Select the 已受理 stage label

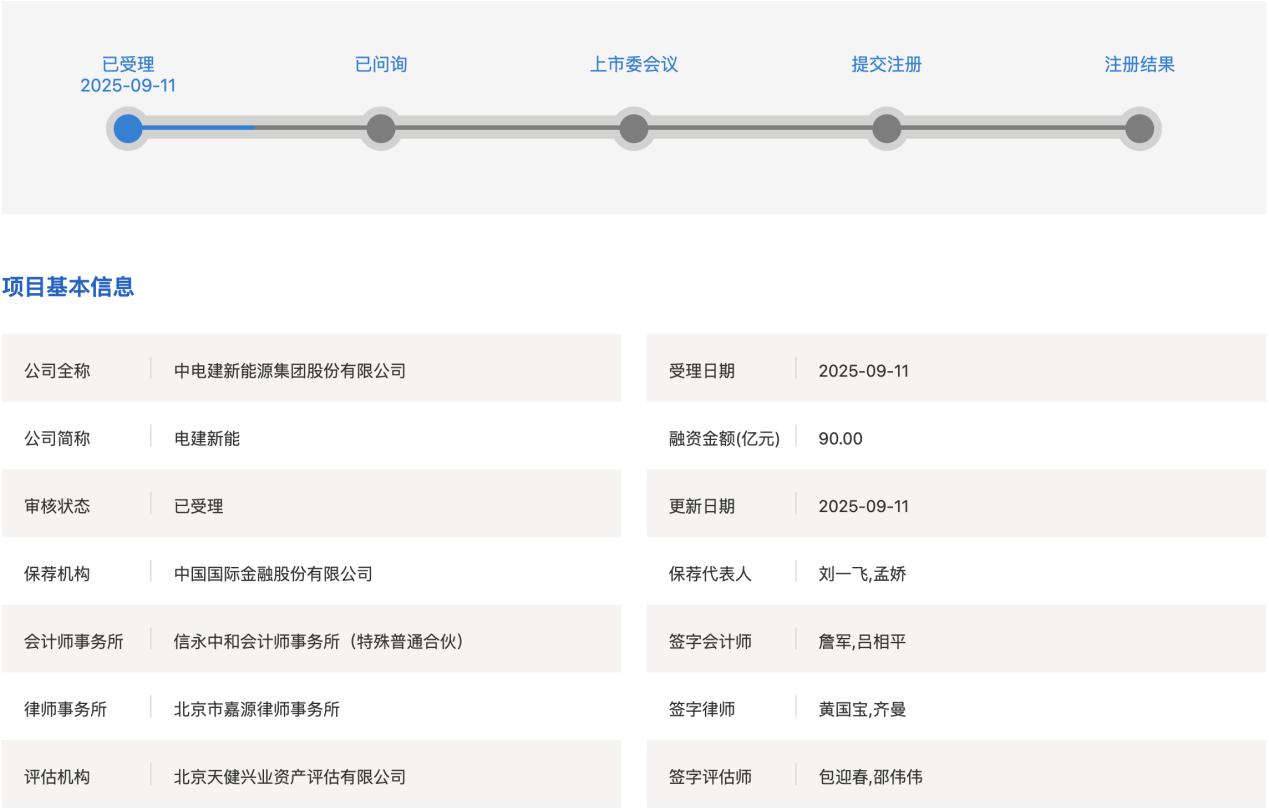click(128, 65)
